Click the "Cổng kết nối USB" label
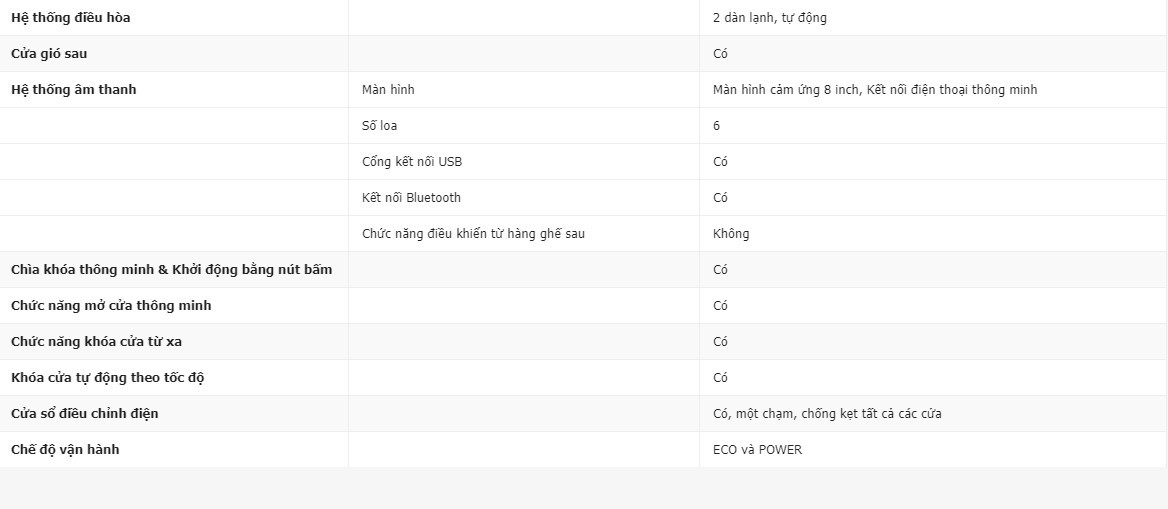 tap(412, 162)
